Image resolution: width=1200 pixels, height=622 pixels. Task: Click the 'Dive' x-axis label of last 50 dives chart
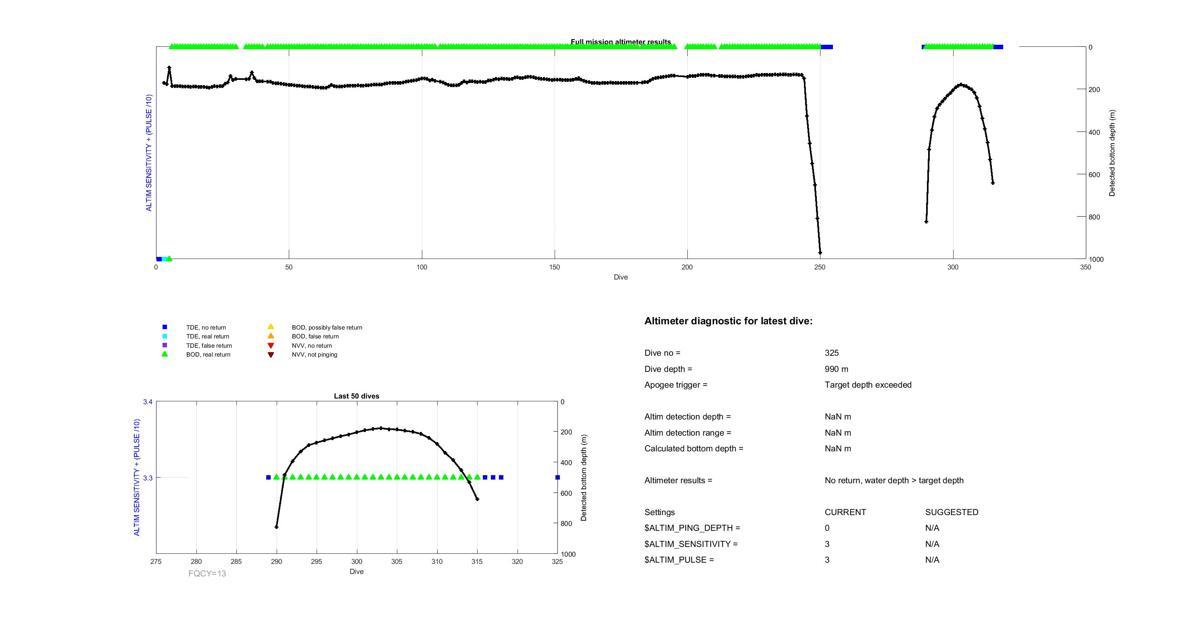pos(356,572)
